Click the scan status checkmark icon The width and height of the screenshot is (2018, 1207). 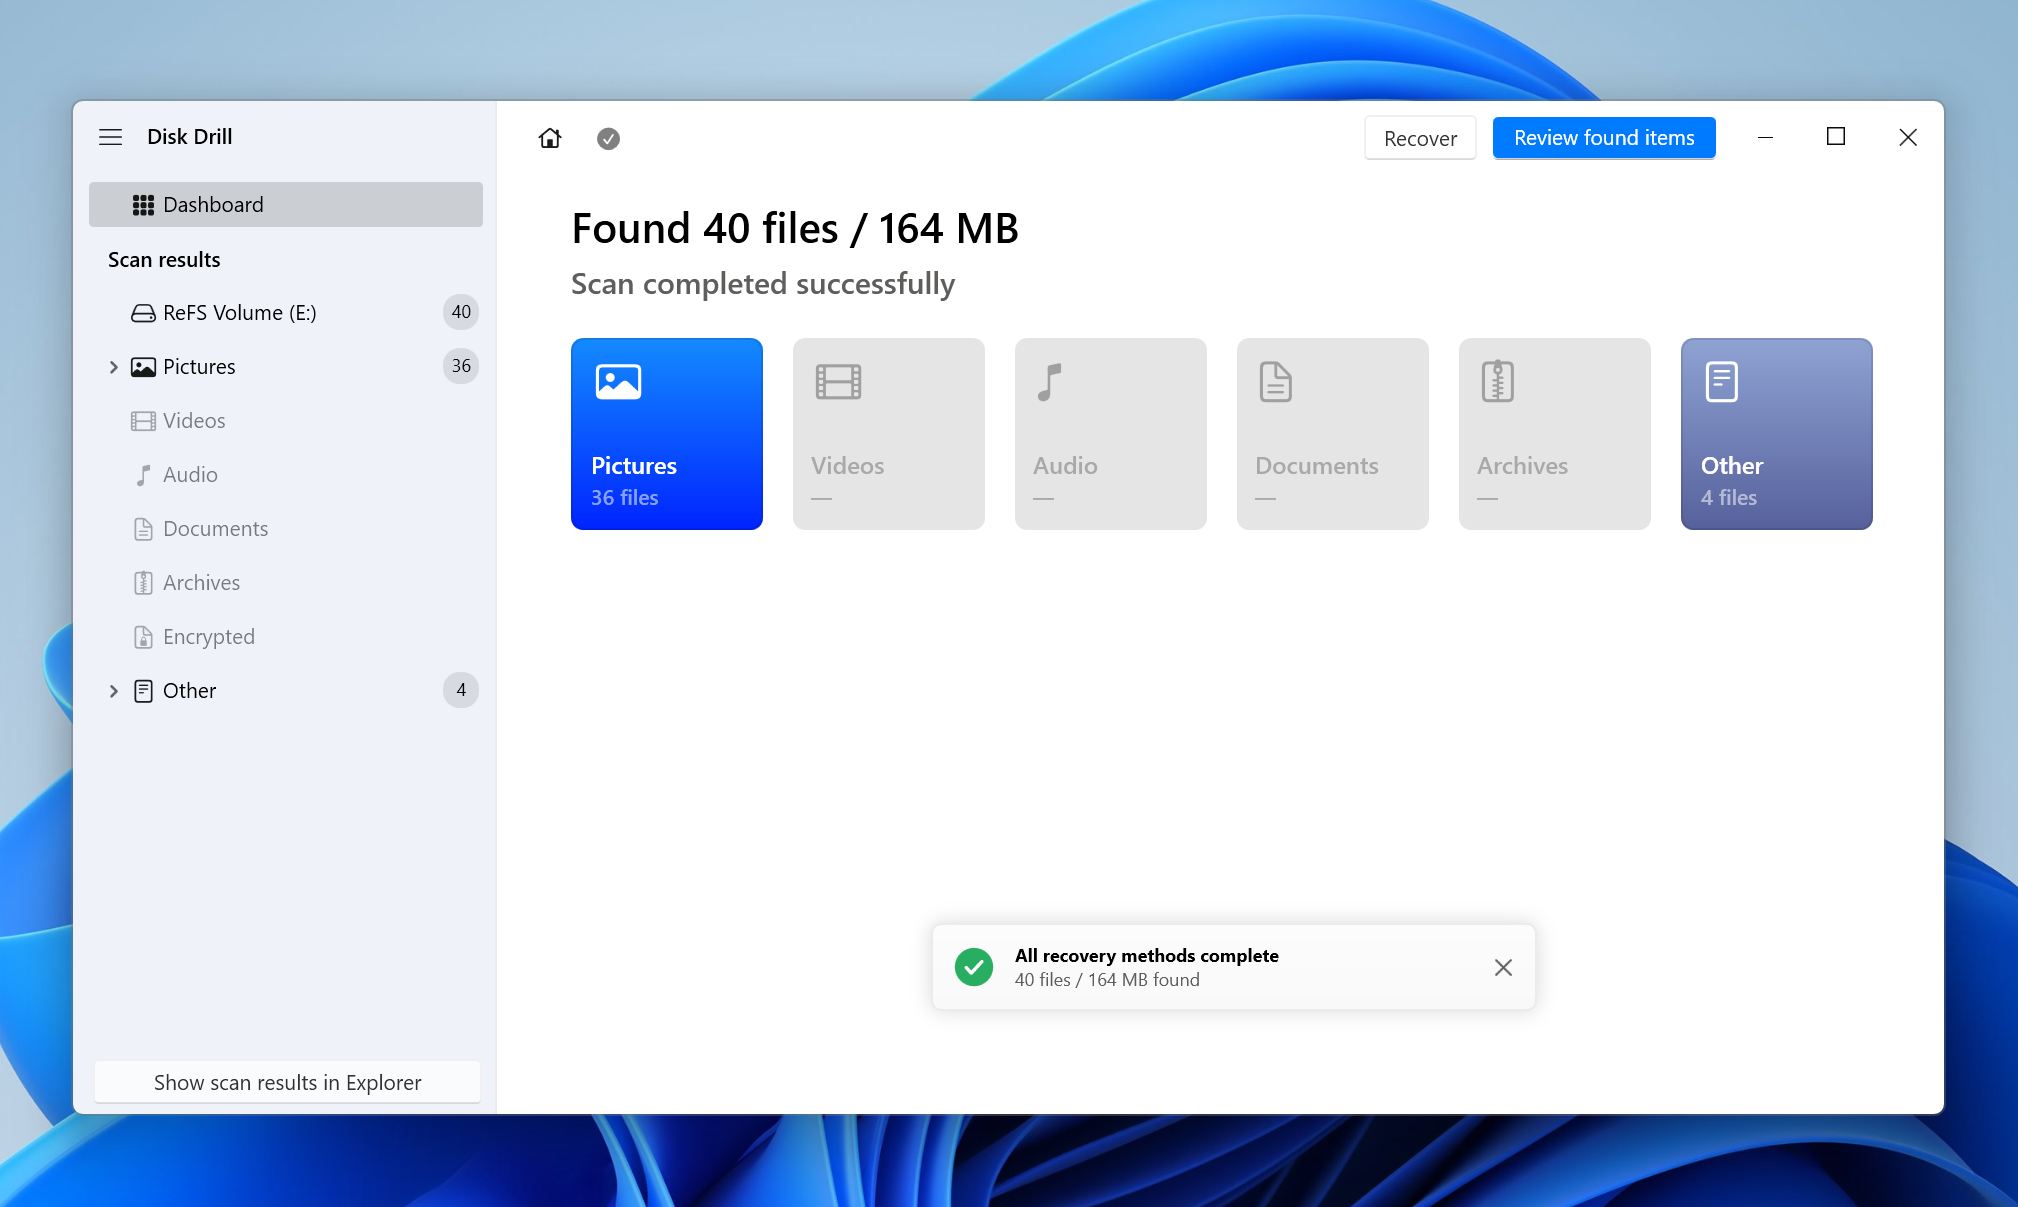[x=608, y=139]
